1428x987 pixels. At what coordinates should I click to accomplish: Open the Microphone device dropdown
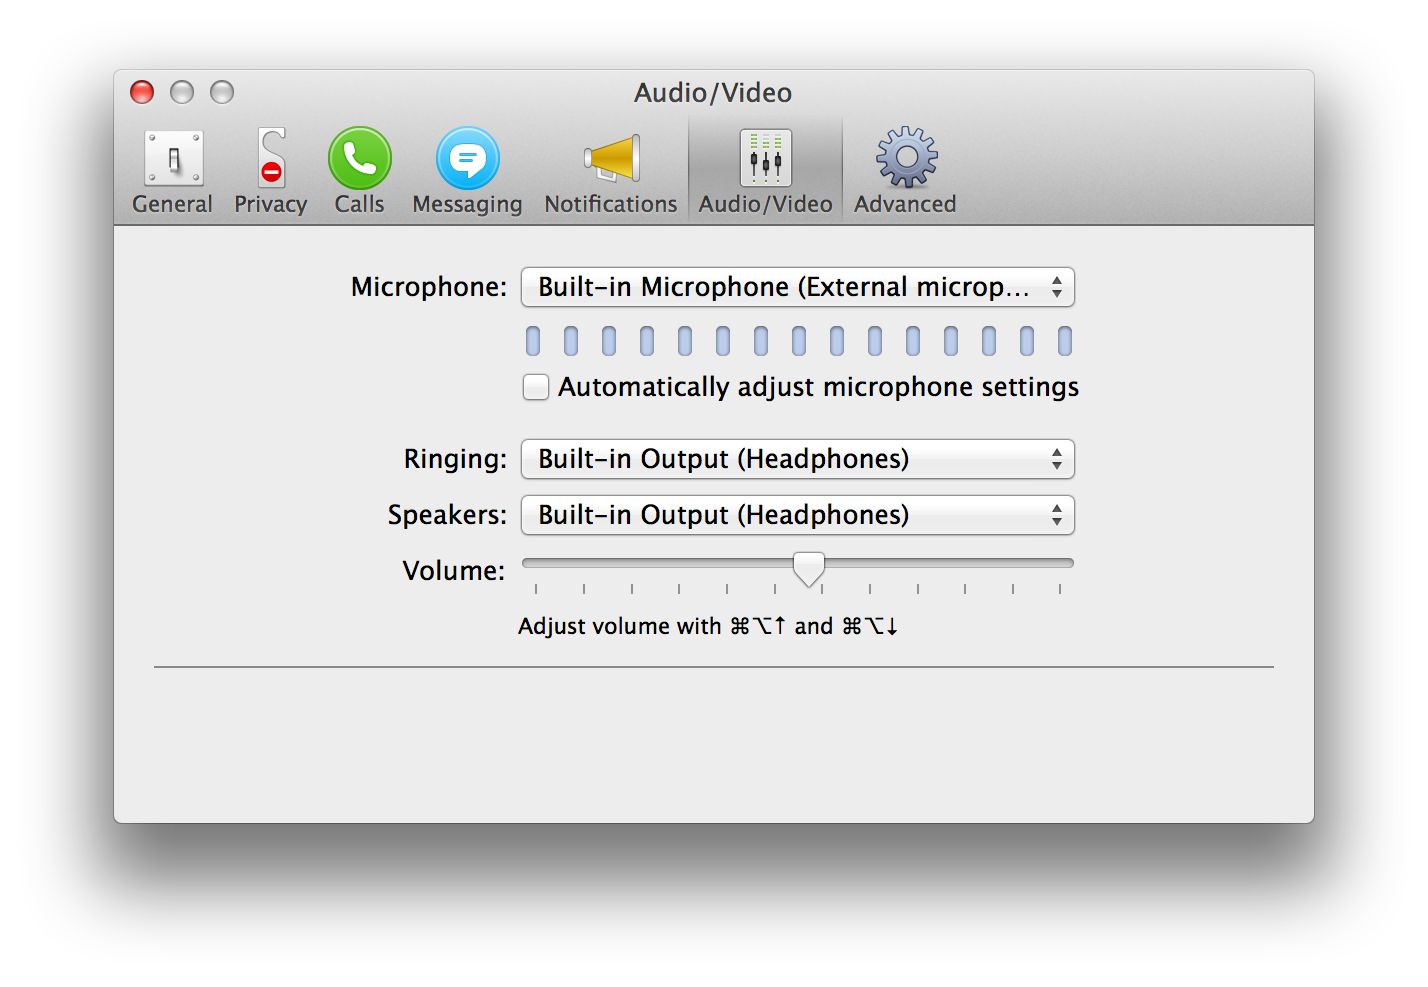coord(798,287)
